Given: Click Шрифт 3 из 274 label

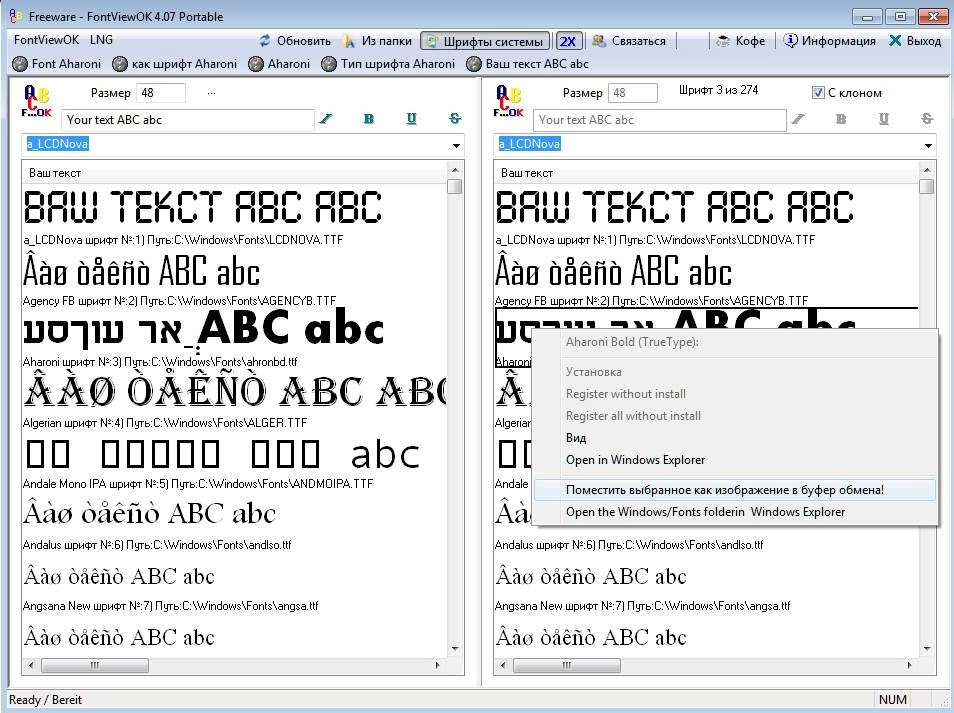Looking at the screenshot, I should [x=719, y=90].
